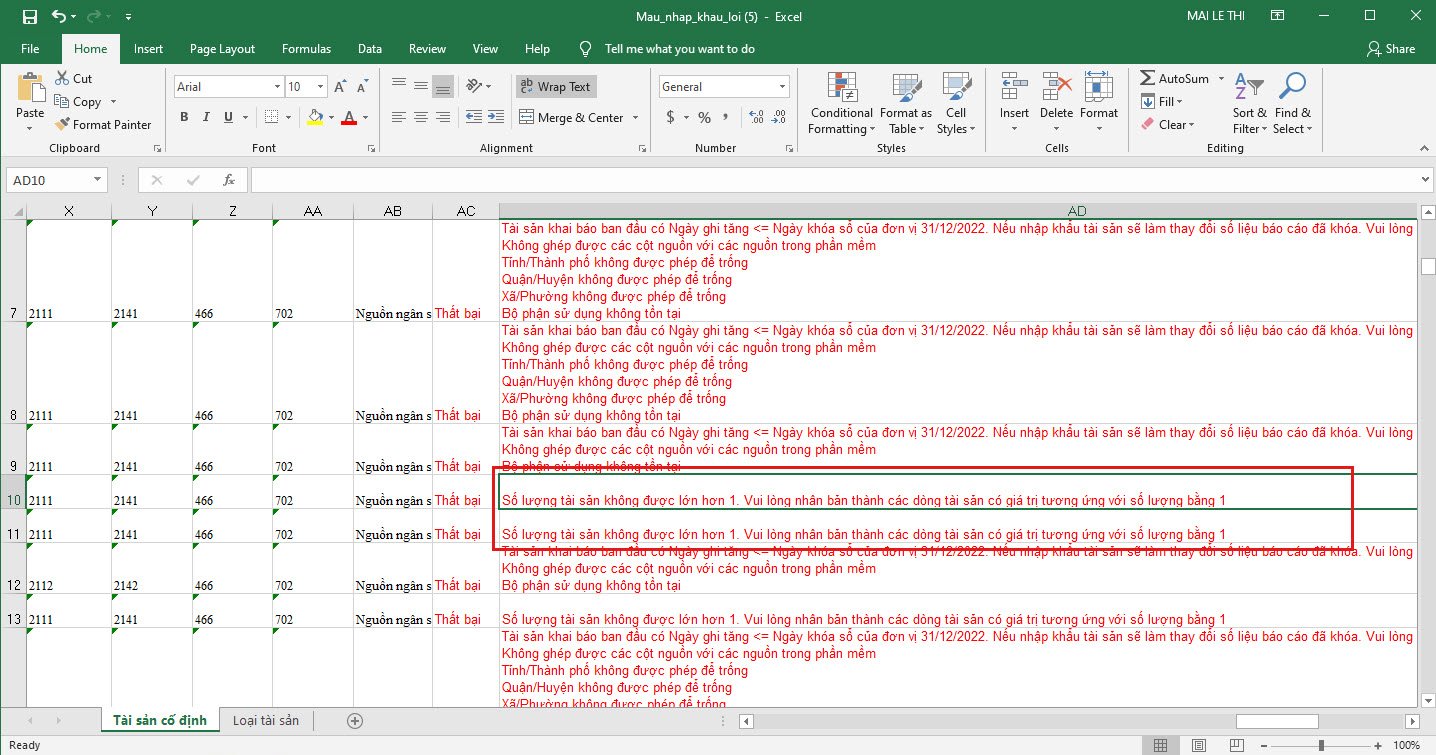Expand the Name Box dropdown arrow

(97, 180)
